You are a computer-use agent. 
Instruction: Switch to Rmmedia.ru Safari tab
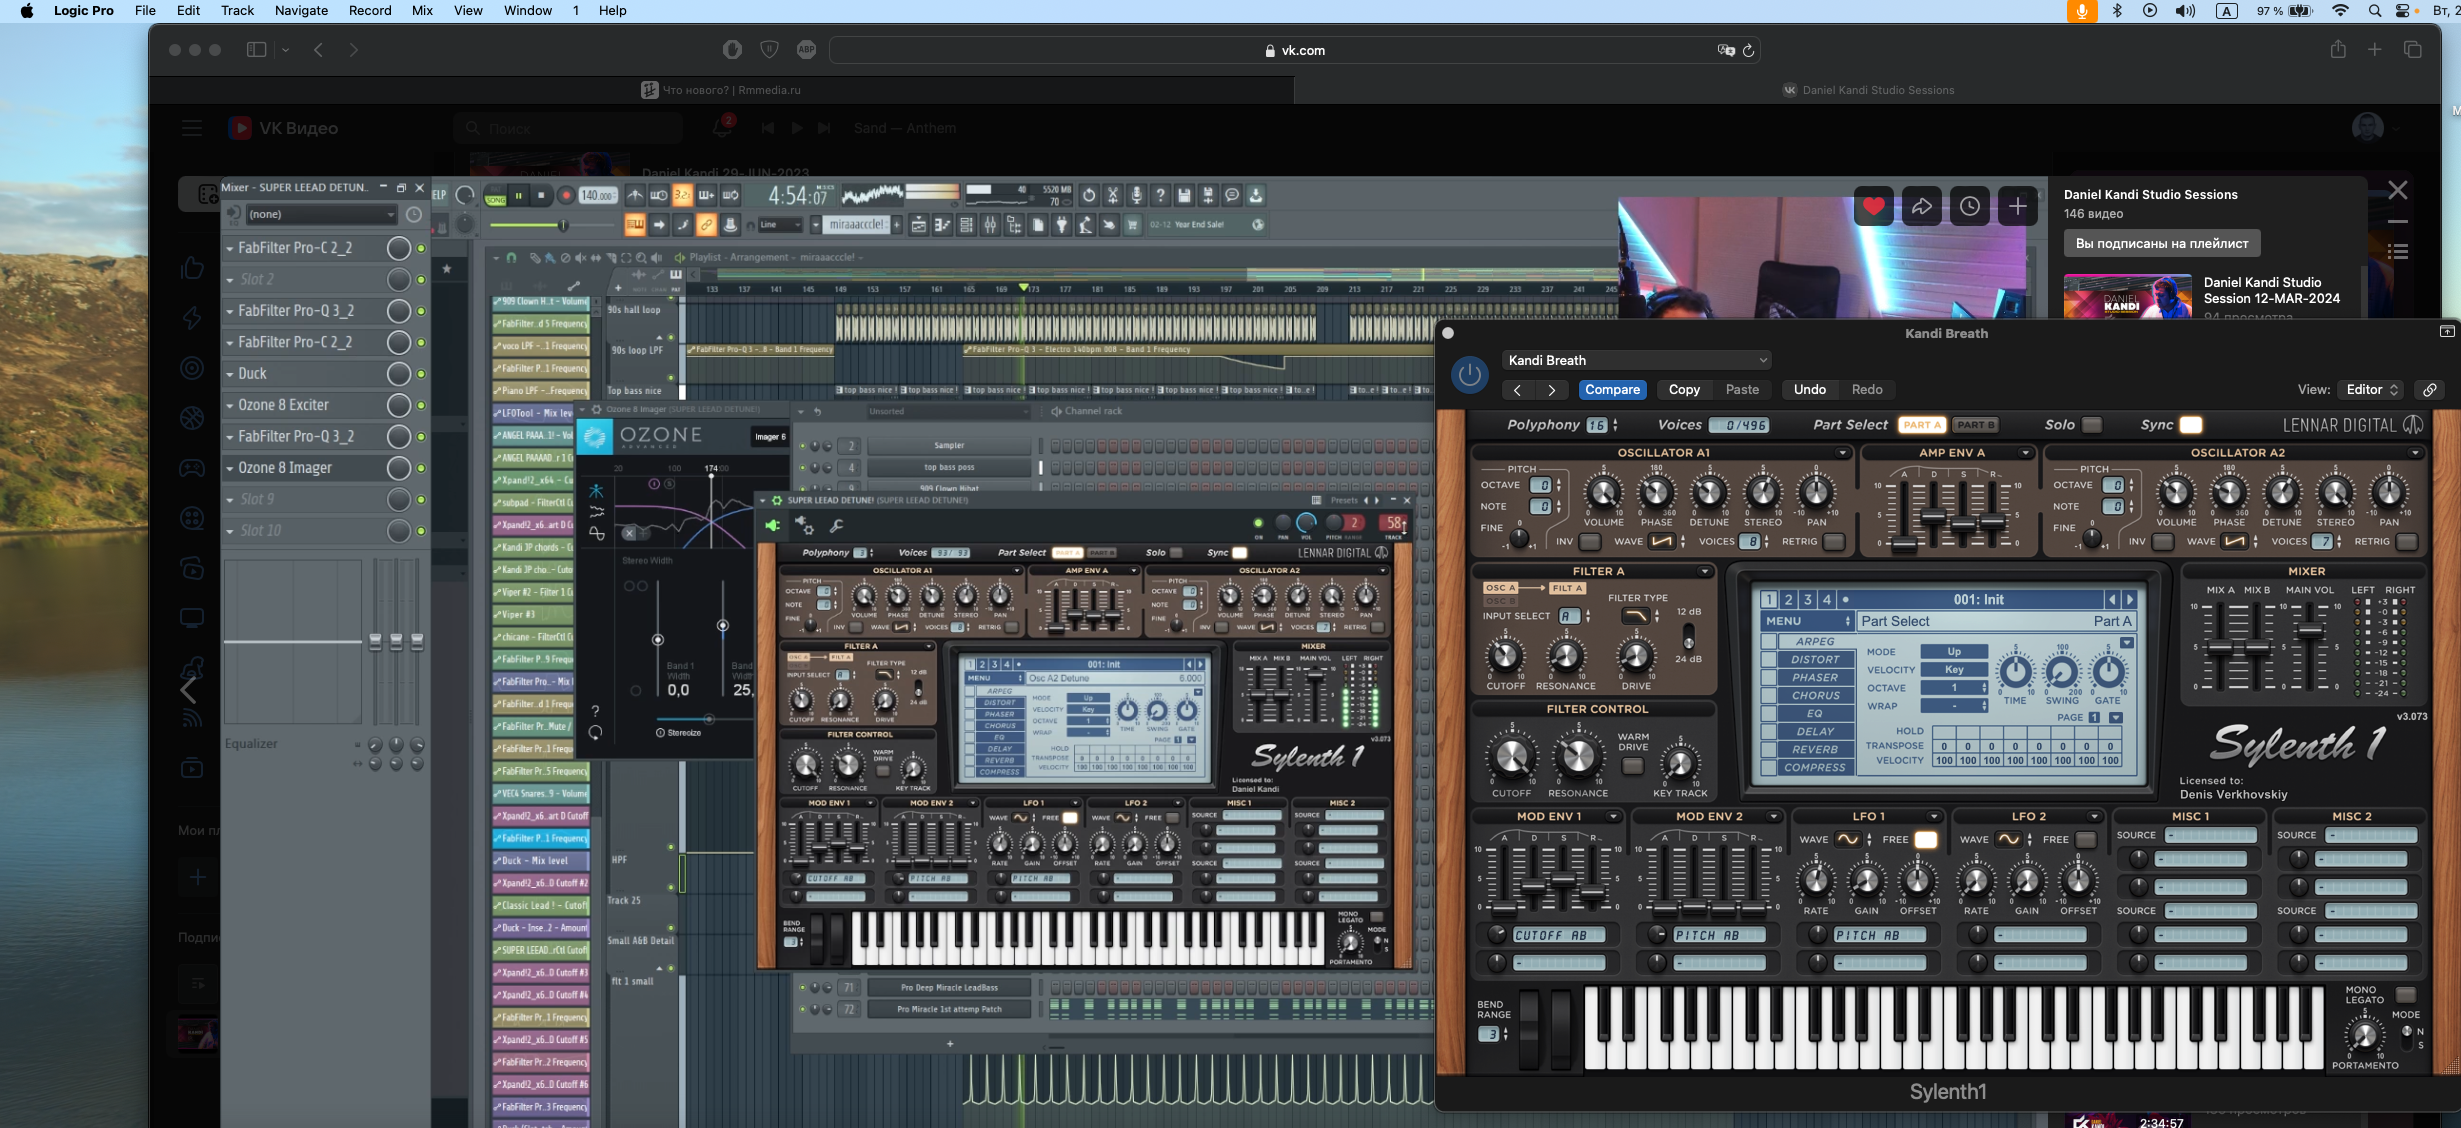[x=721, y=90]
